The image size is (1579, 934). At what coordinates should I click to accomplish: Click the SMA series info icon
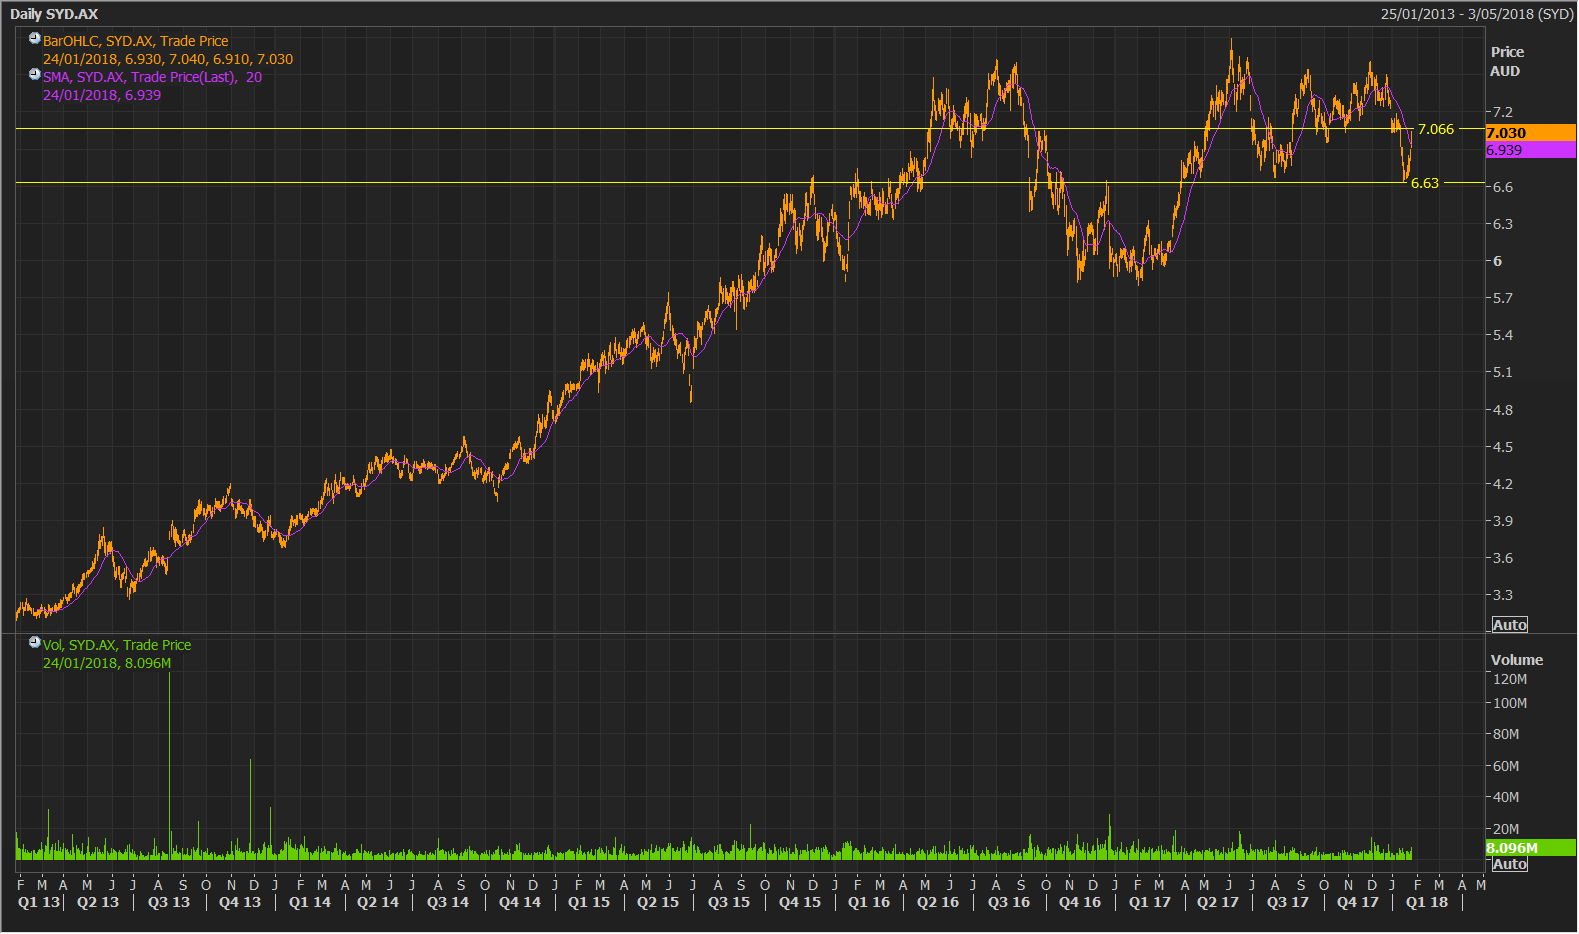35,75
